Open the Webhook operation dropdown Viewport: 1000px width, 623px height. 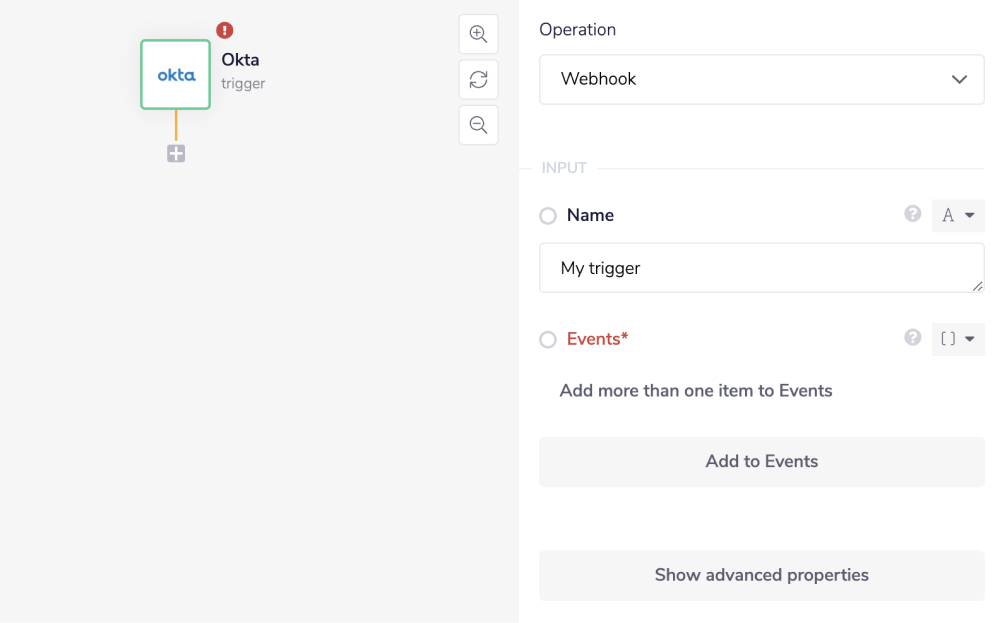(761, 79)
